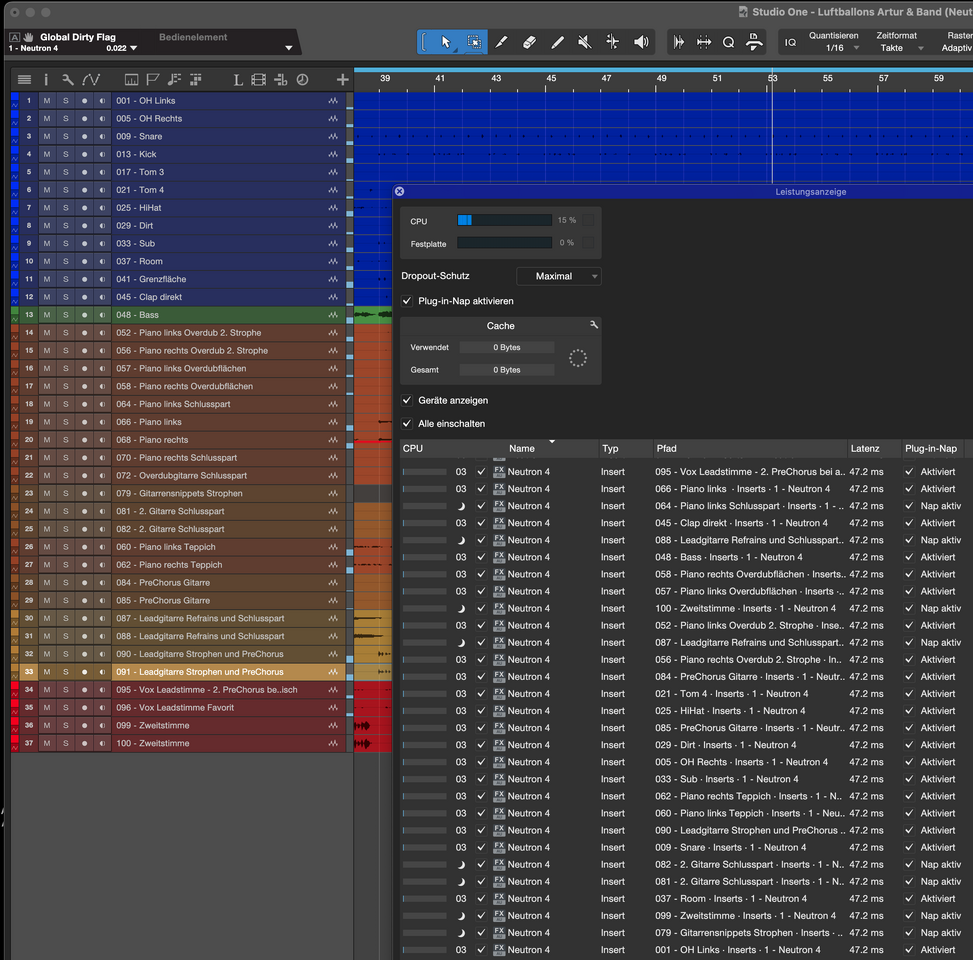The image size is (973, 960).
Task: Open the Dropout-Schutz Maximal dropdown
Action: coord(559,276)
